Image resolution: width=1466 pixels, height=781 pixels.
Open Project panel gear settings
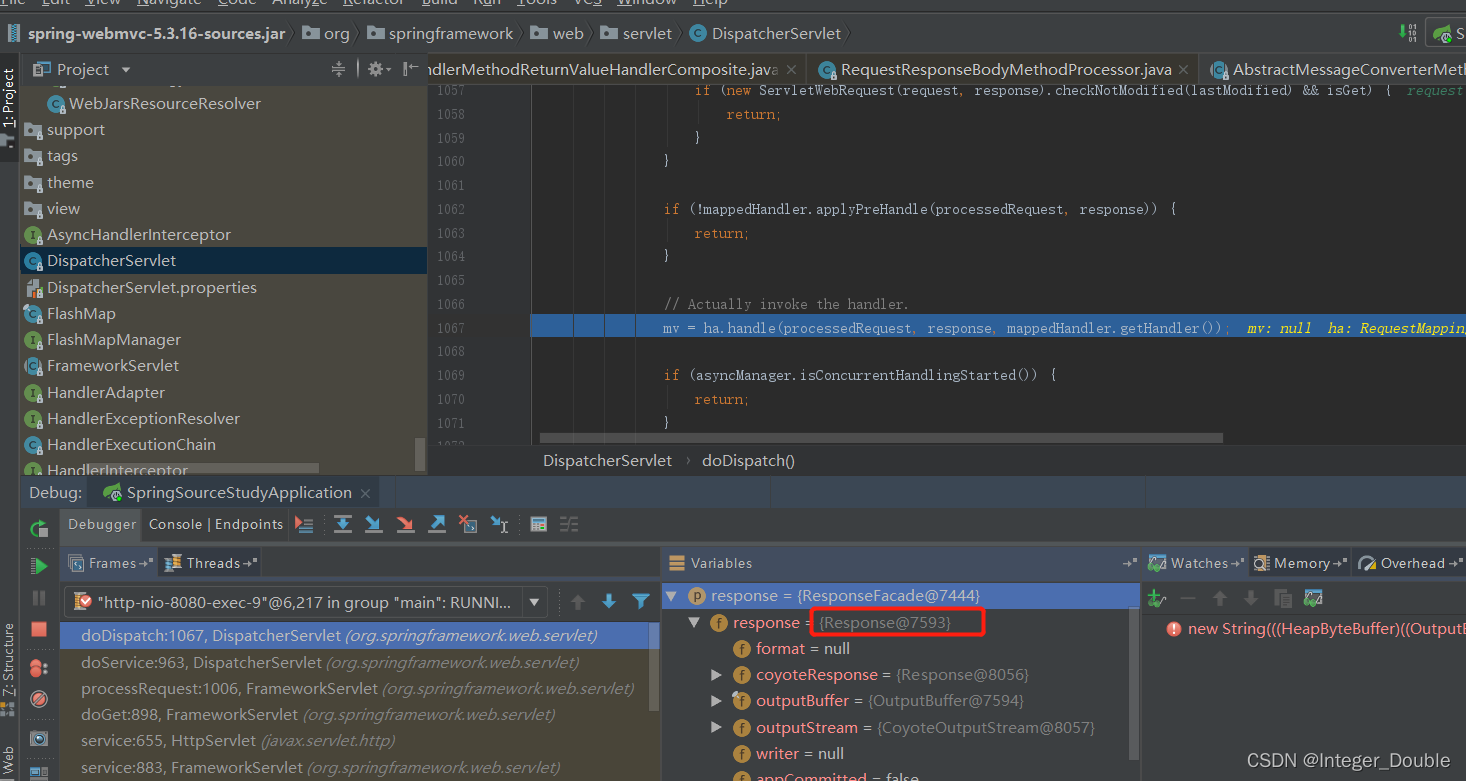click(x=375, y=69)
